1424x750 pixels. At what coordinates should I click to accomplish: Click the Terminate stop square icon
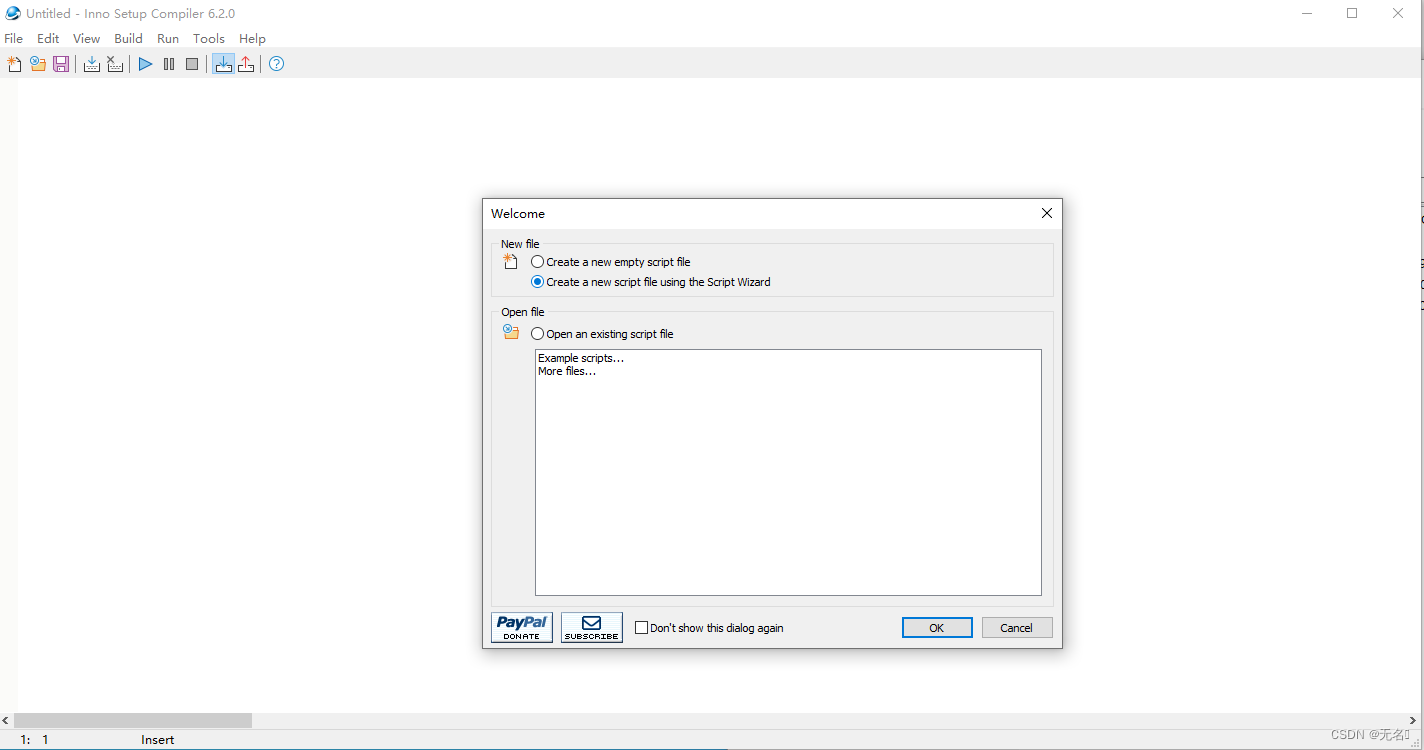tap(192, 64)
